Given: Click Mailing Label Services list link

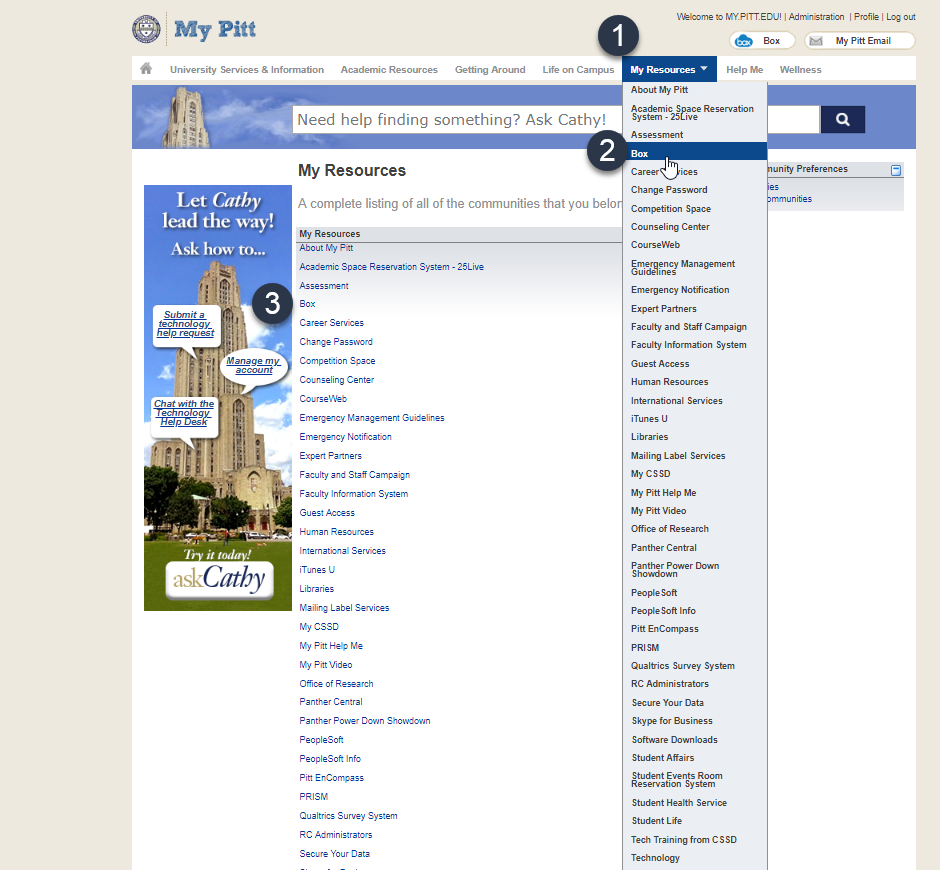Looking at the screenshot, I should click(344, 607).
